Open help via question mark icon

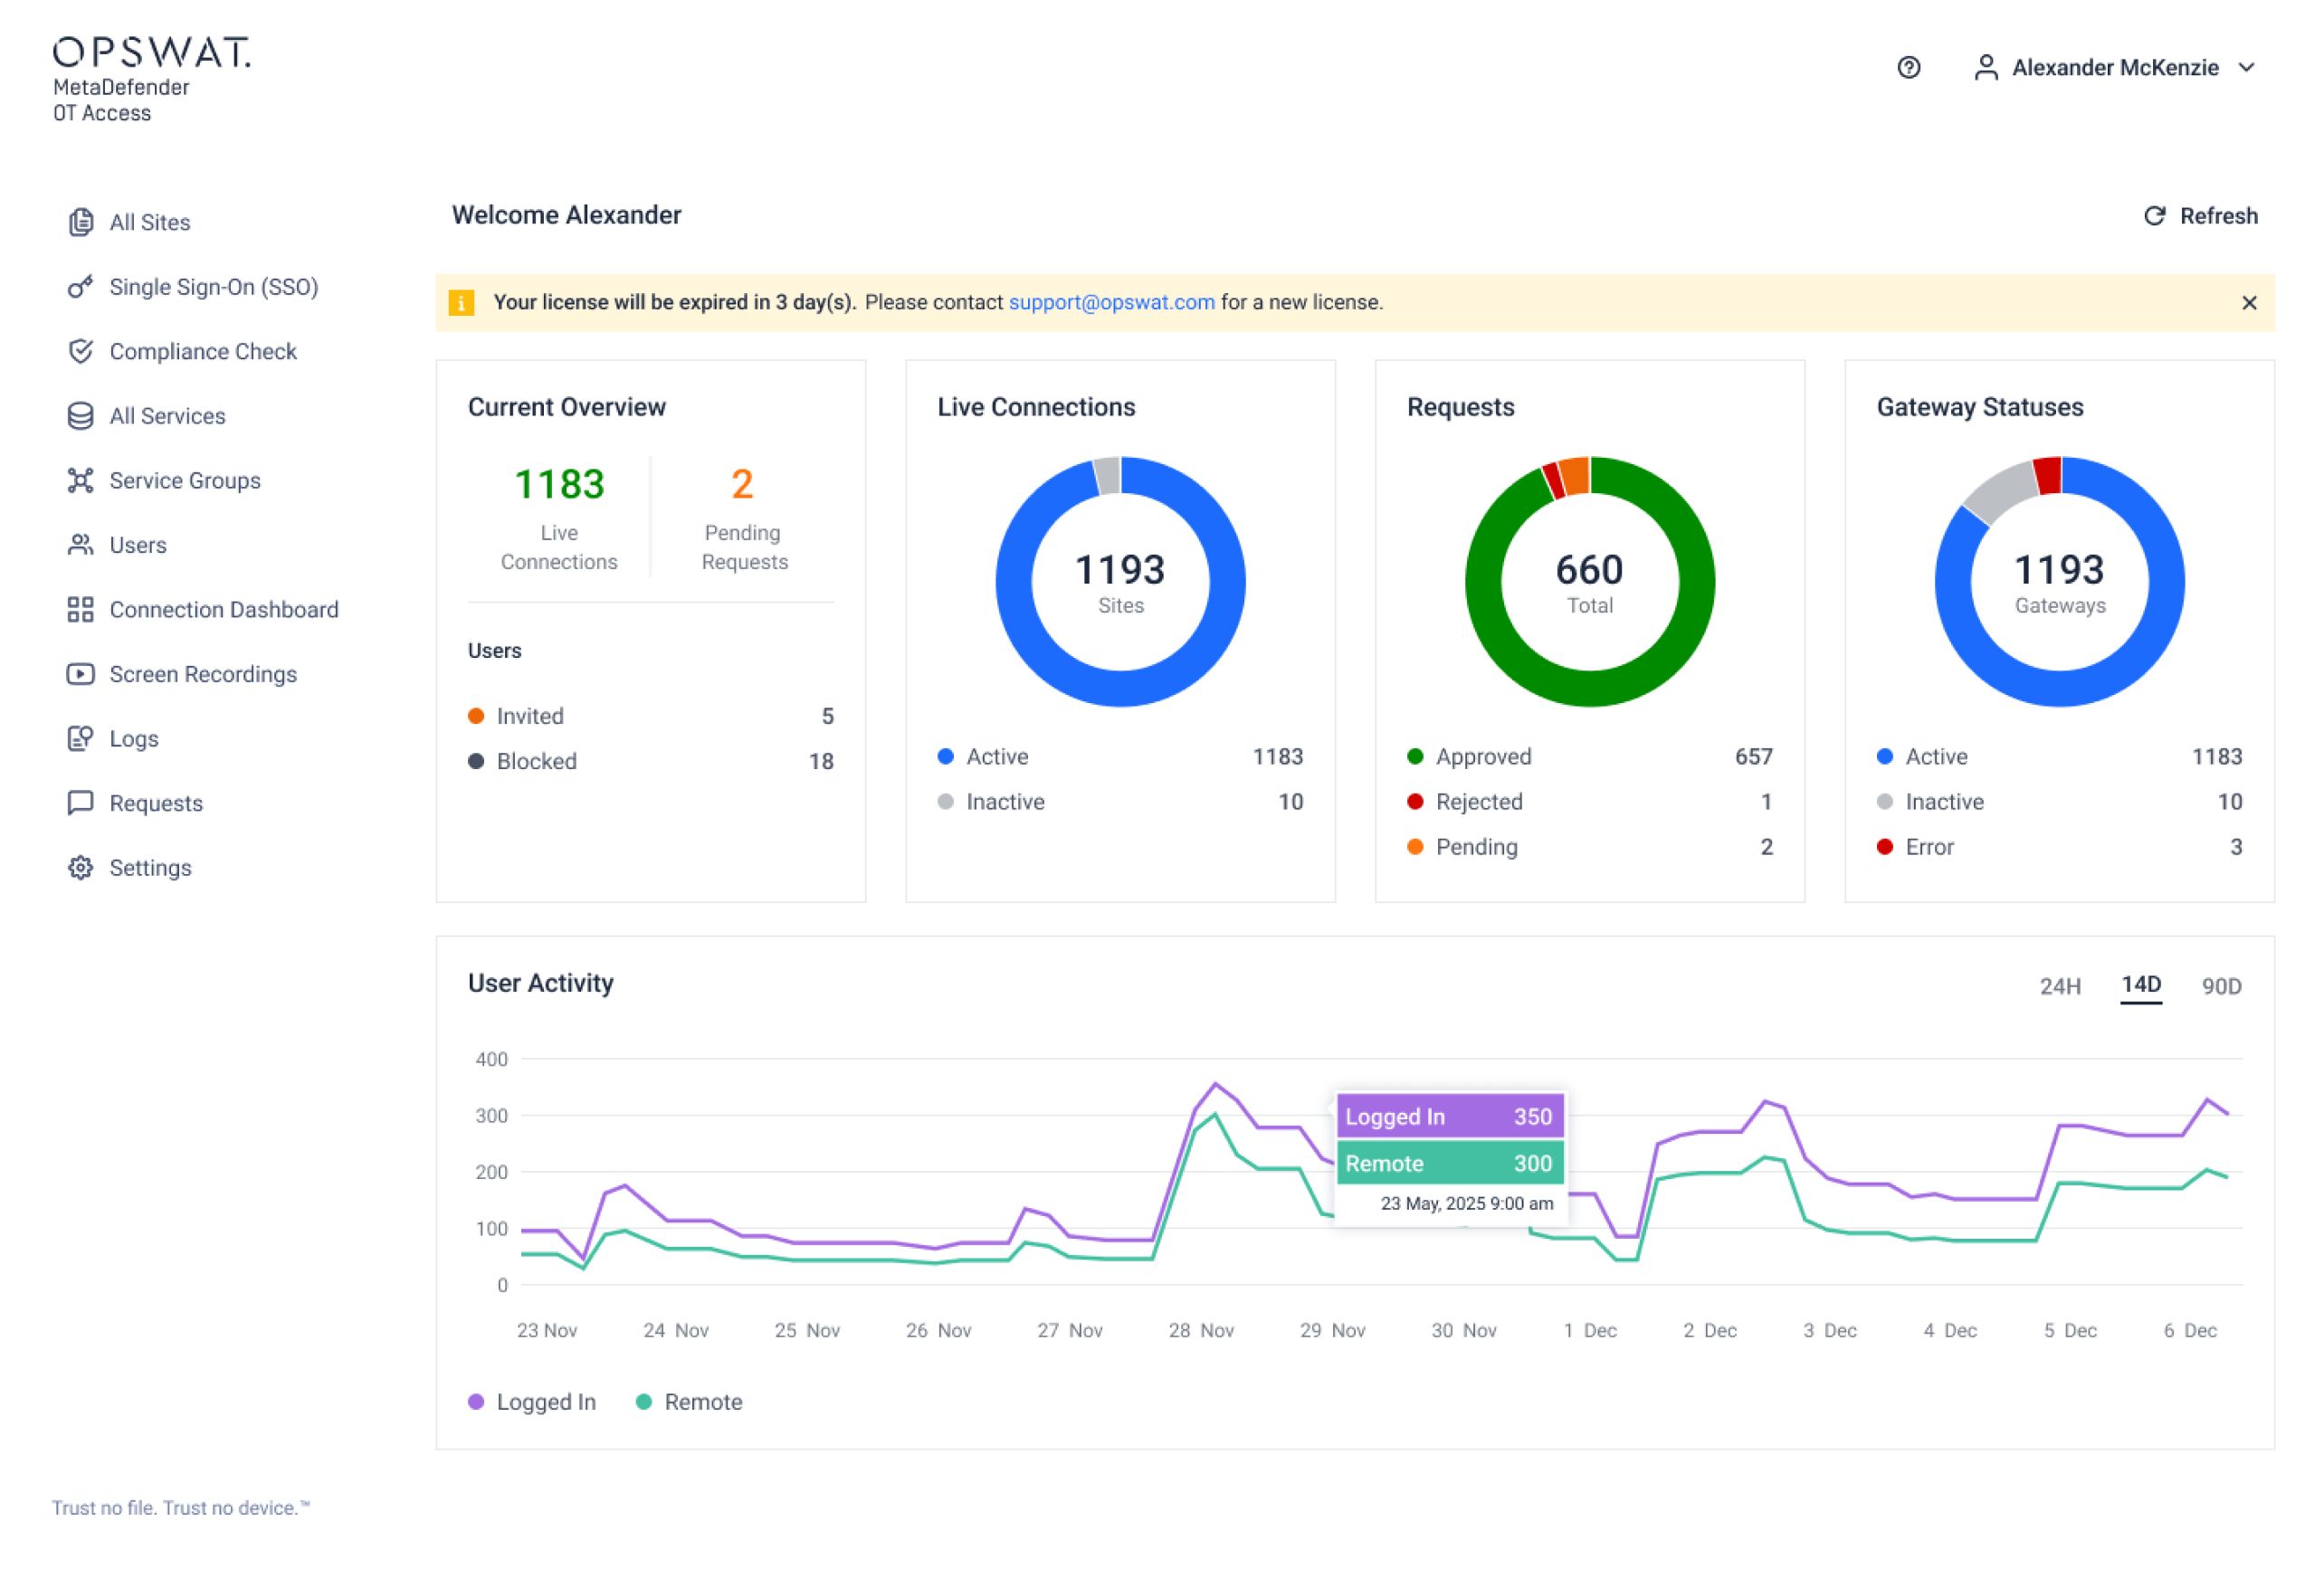pos(1908,67)
